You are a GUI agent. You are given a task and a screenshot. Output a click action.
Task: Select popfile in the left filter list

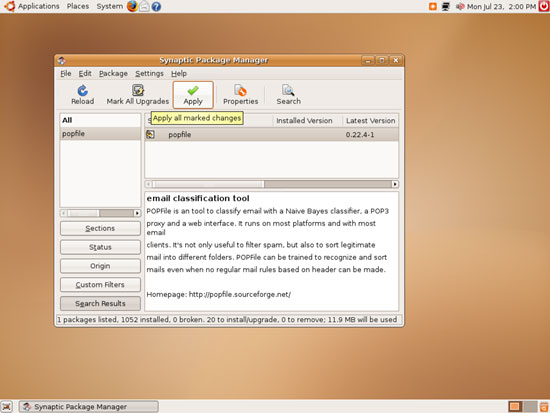(100, 134)
